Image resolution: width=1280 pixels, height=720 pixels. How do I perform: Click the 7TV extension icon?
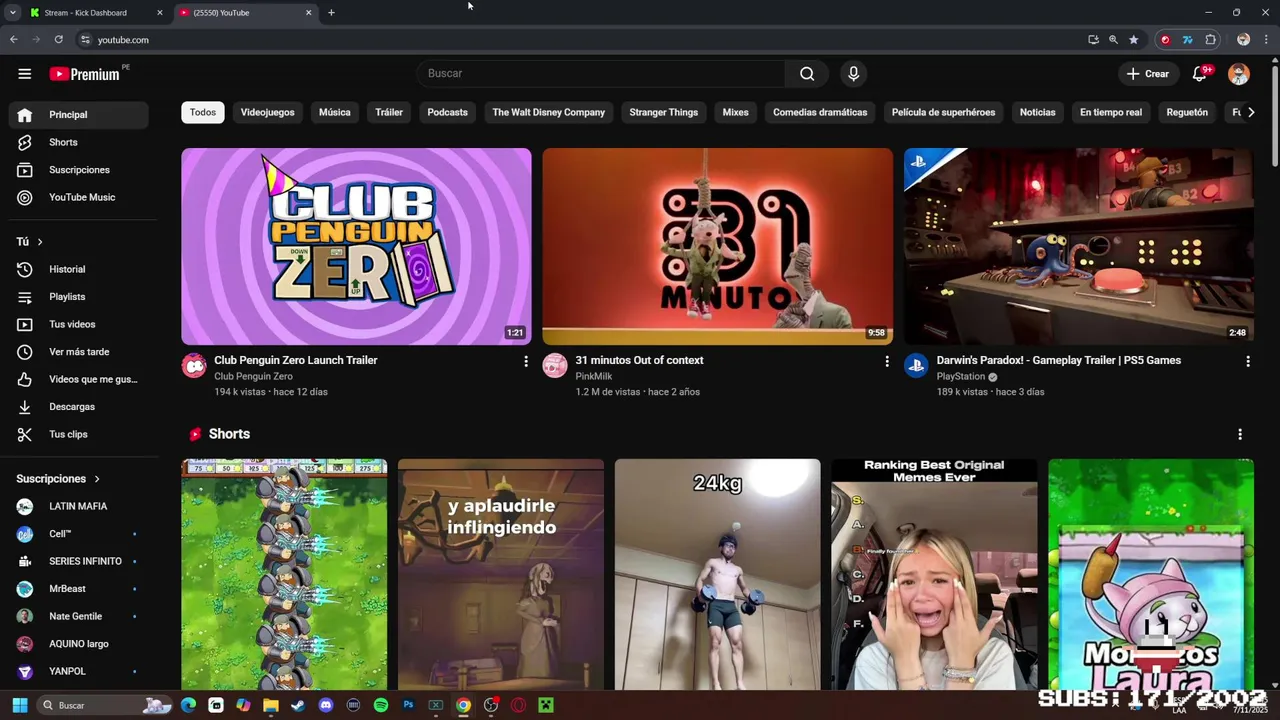pyautogui.click(x=1188, y=40)
